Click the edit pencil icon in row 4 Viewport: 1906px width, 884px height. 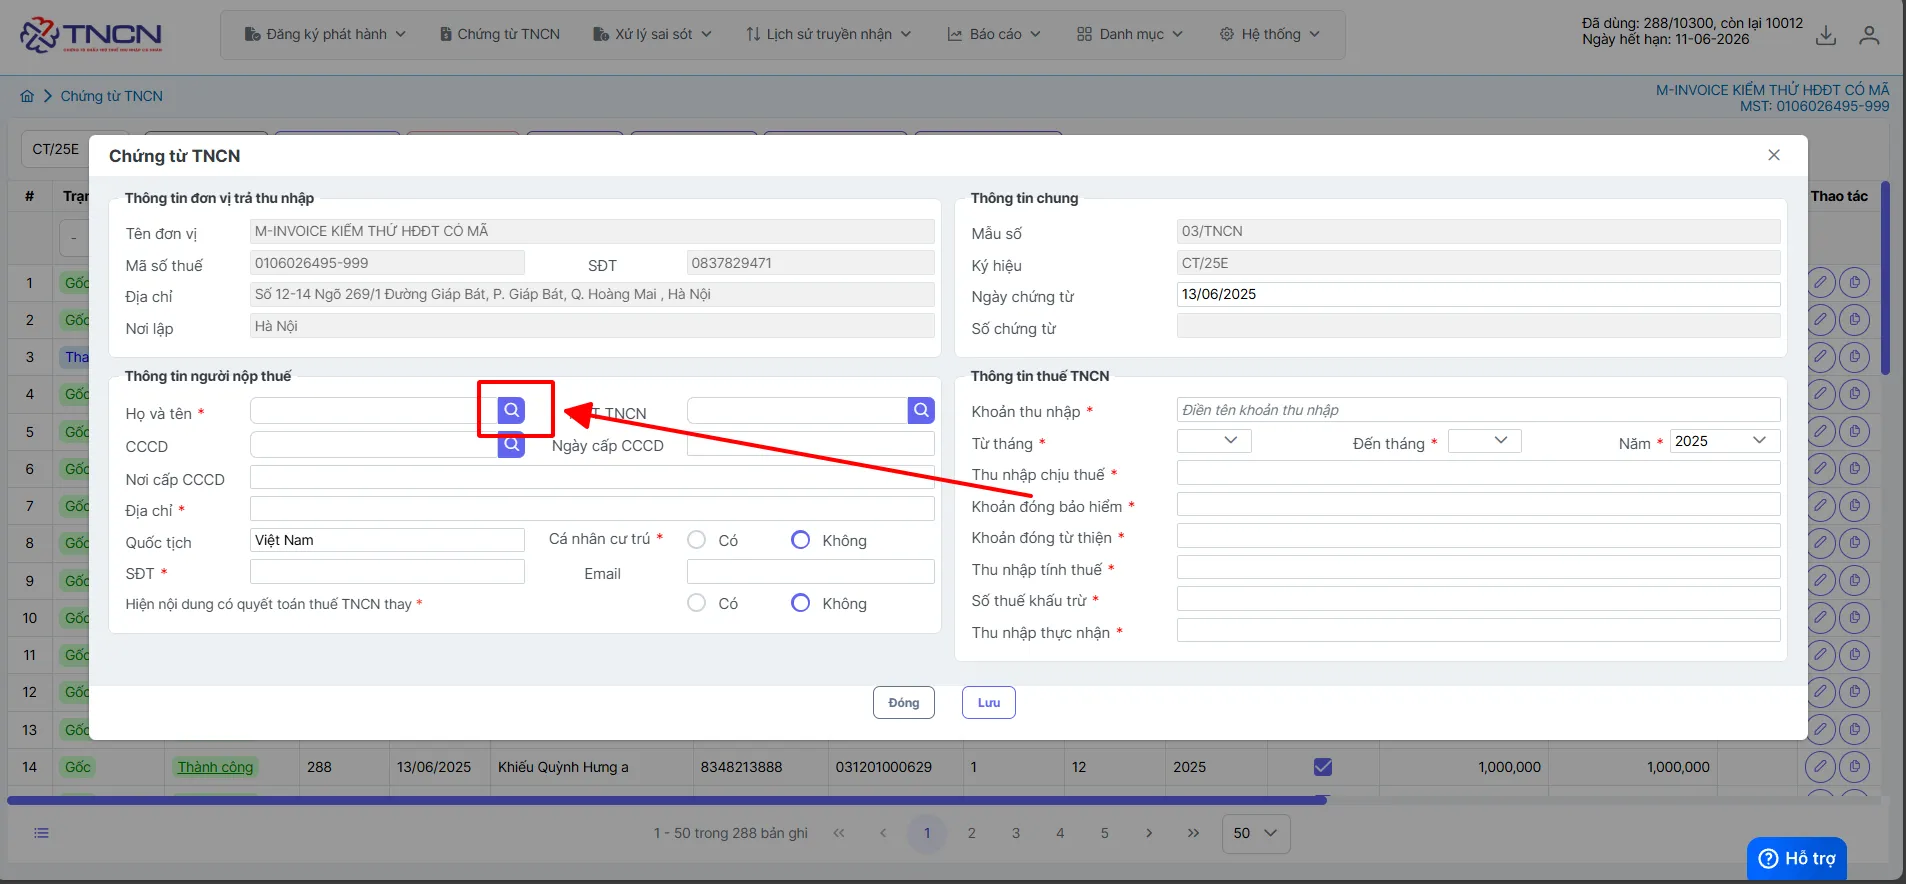1821,394
